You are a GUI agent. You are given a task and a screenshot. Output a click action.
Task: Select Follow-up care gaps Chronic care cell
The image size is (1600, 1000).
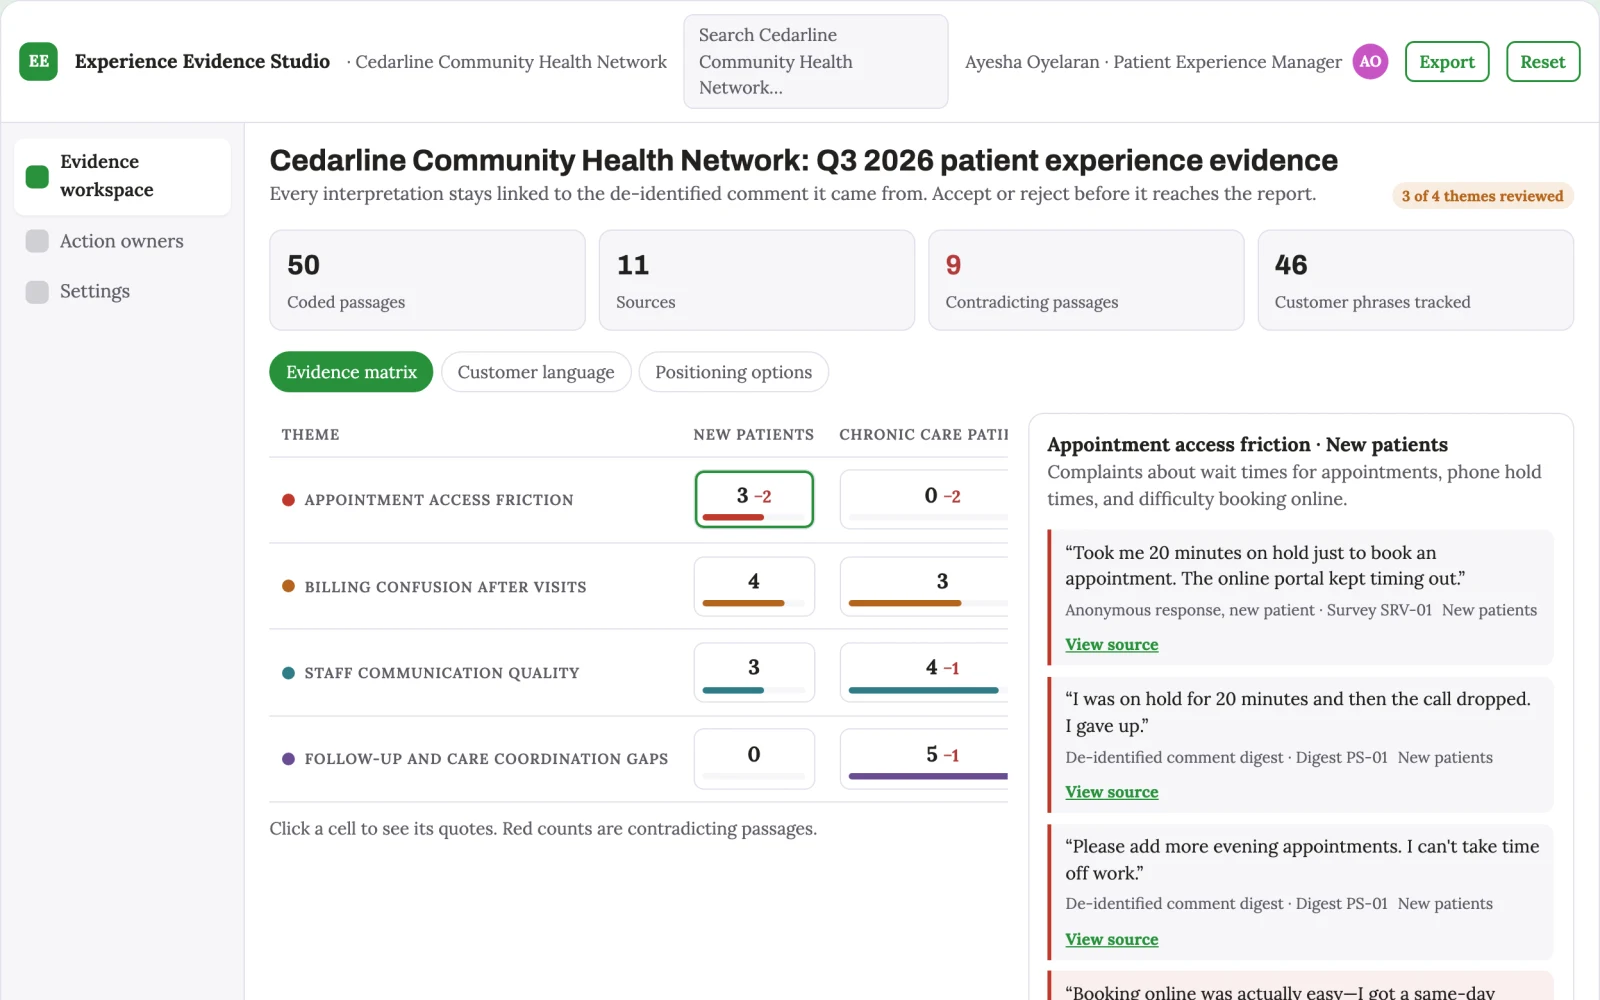point(924,759)
